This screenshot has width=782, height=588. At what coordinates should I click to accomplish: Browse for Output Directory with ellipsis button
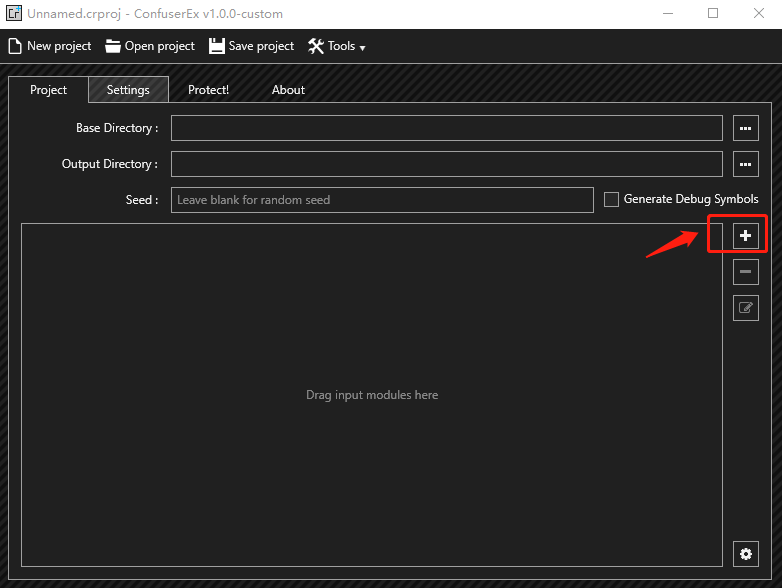[x=746, y=164]
